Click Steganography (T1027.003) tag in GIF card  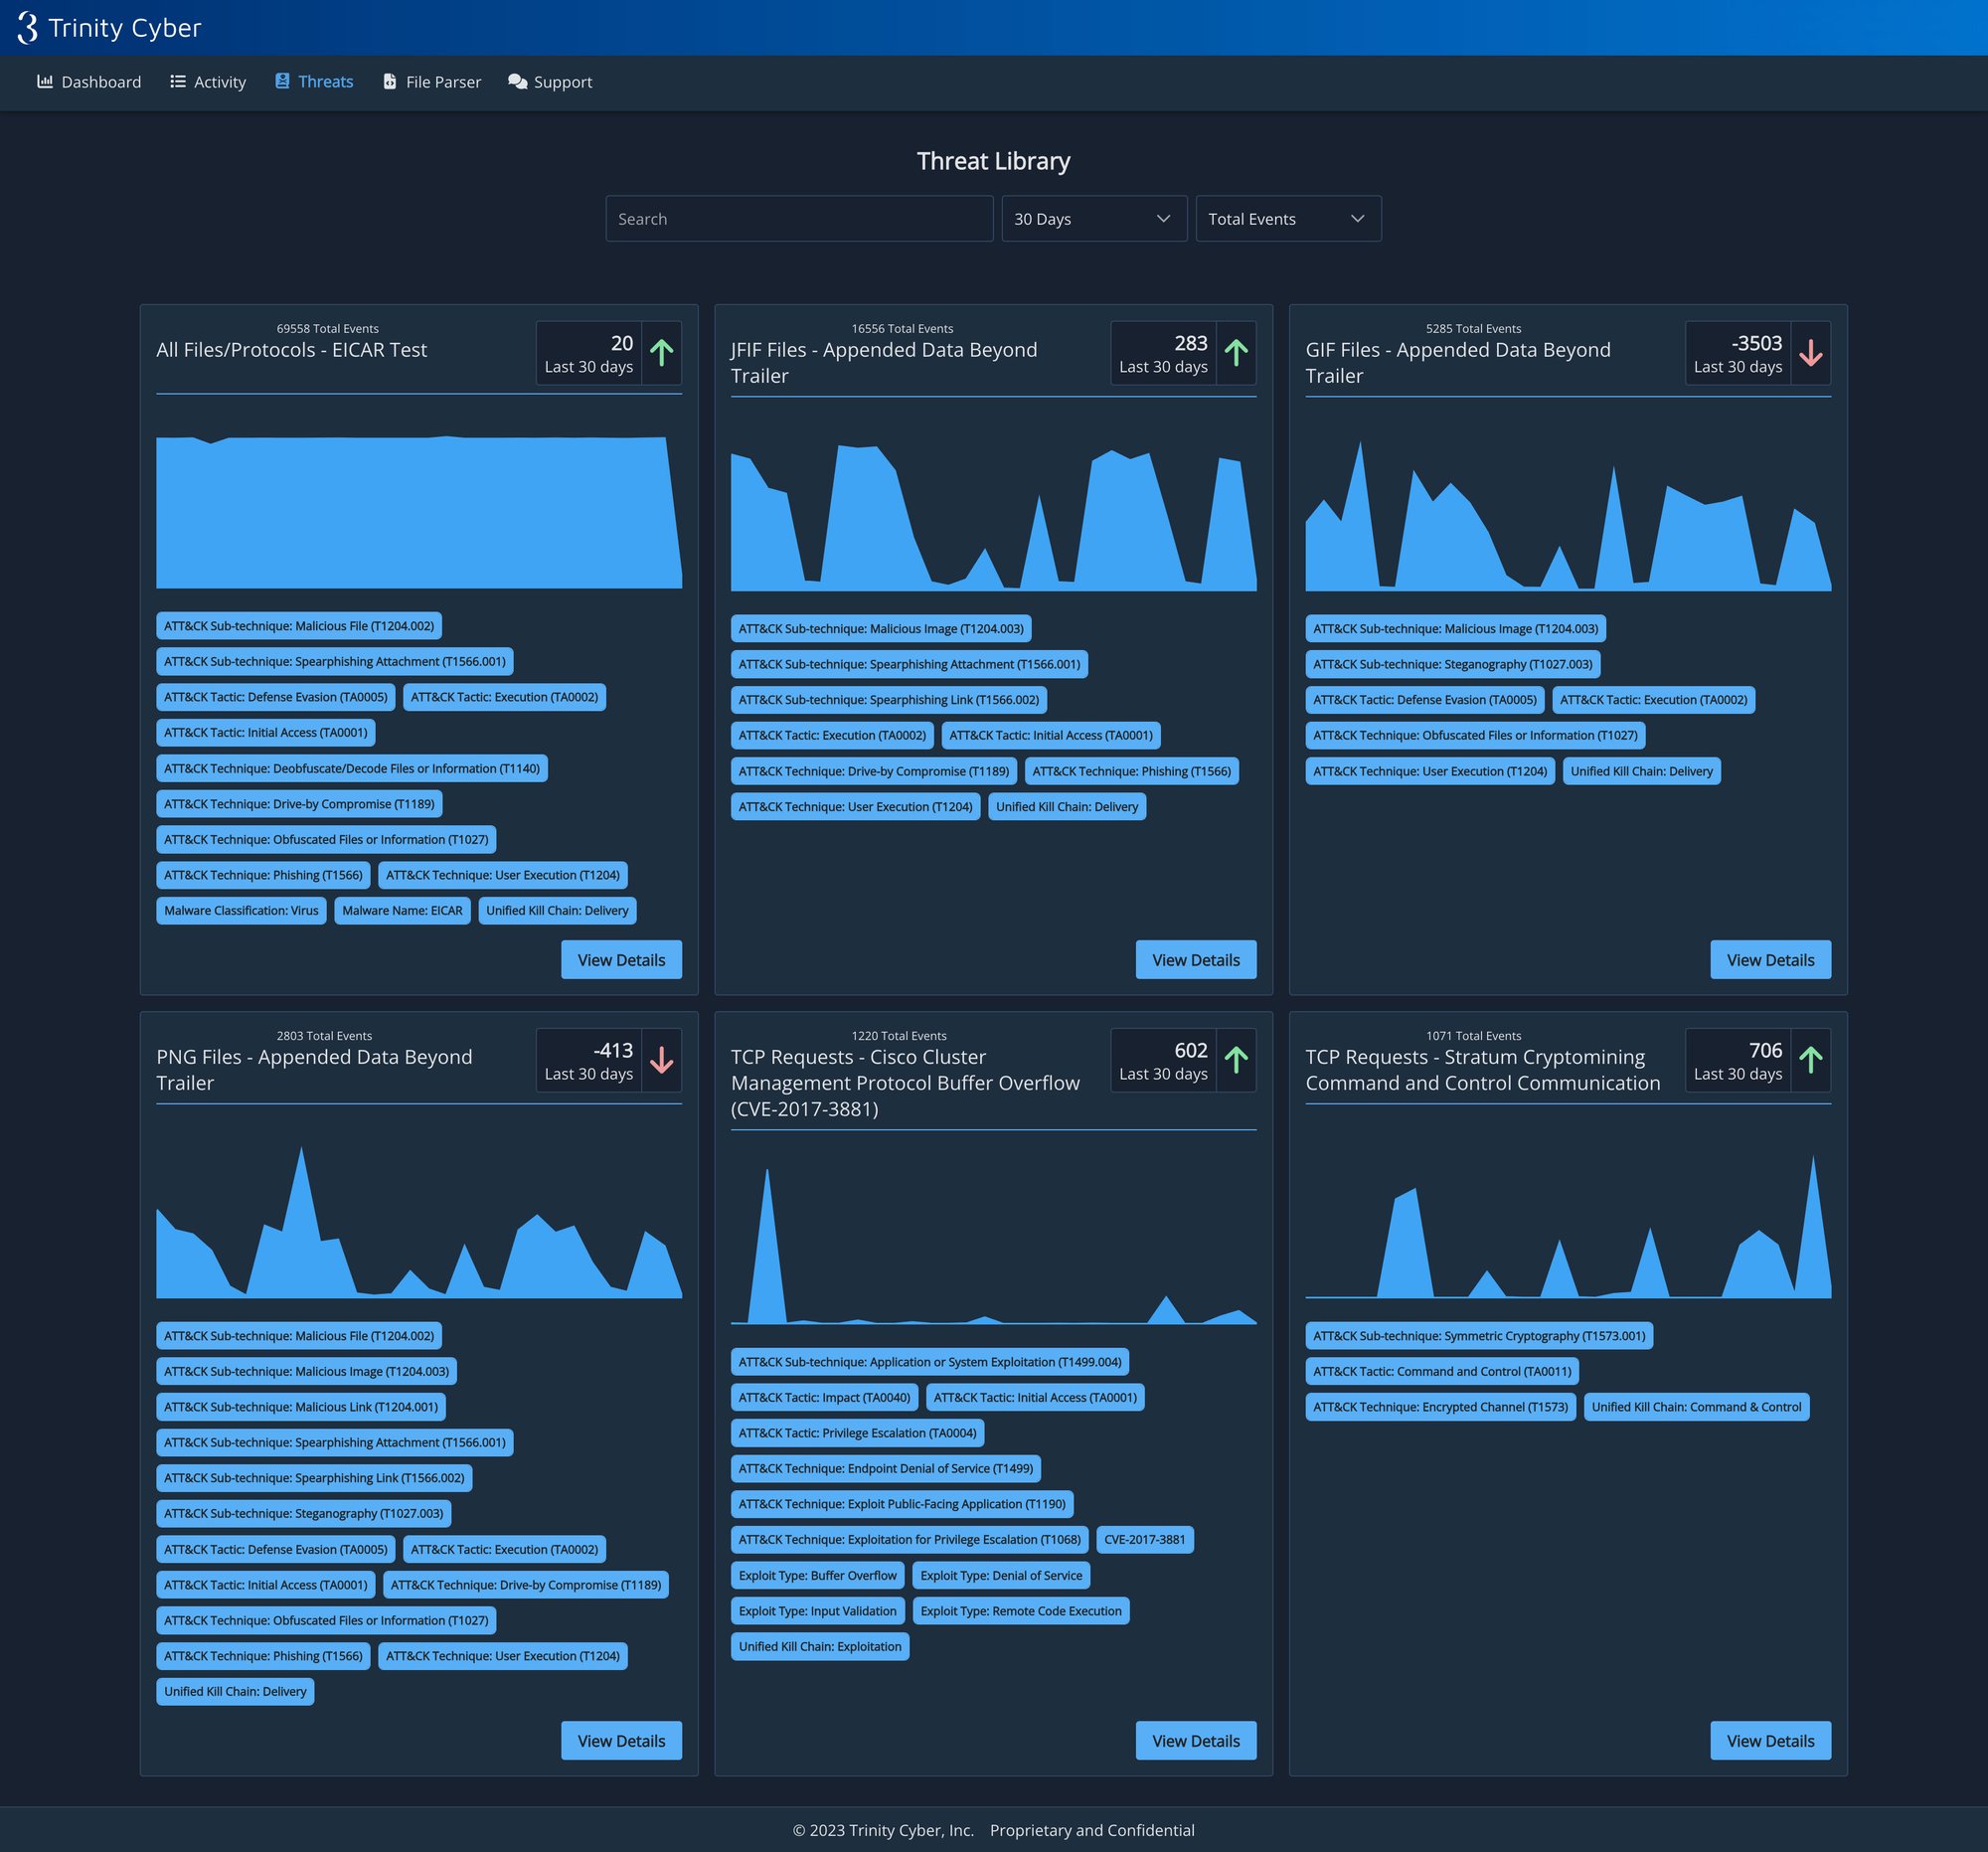1452,664
